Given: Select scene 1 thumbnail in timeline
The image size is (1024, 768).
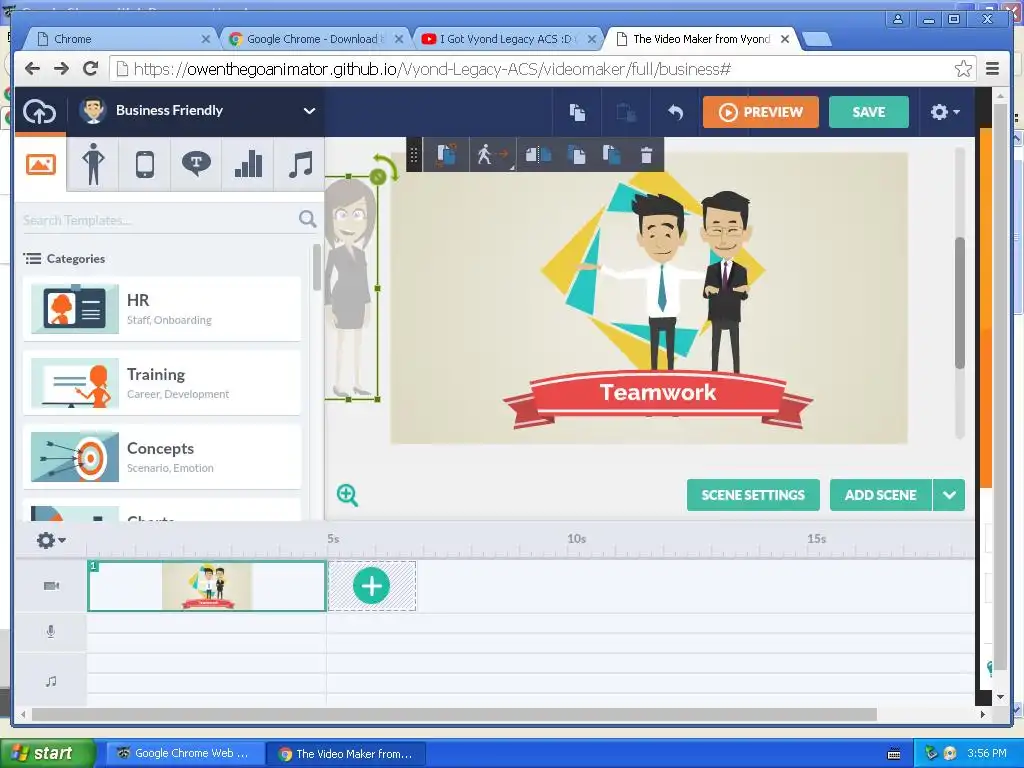Looking at the screenshot, I should coord(206,586).
